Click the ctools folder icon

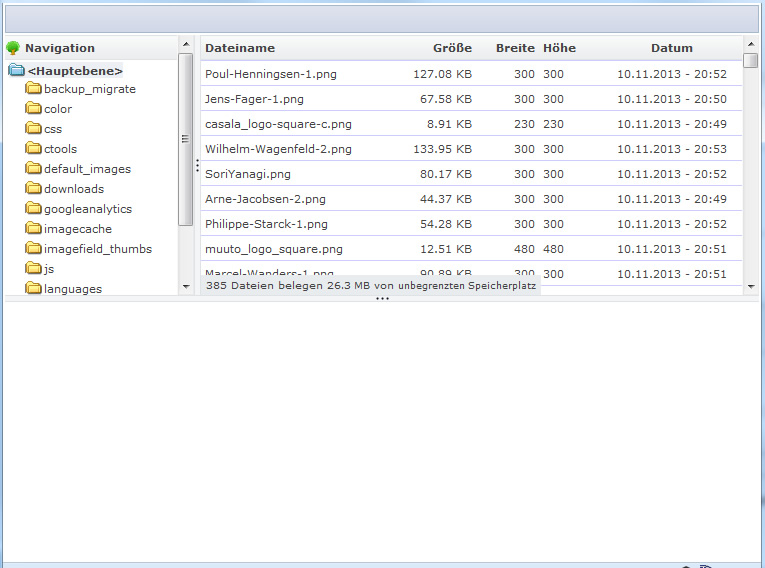tap(33, 149)
